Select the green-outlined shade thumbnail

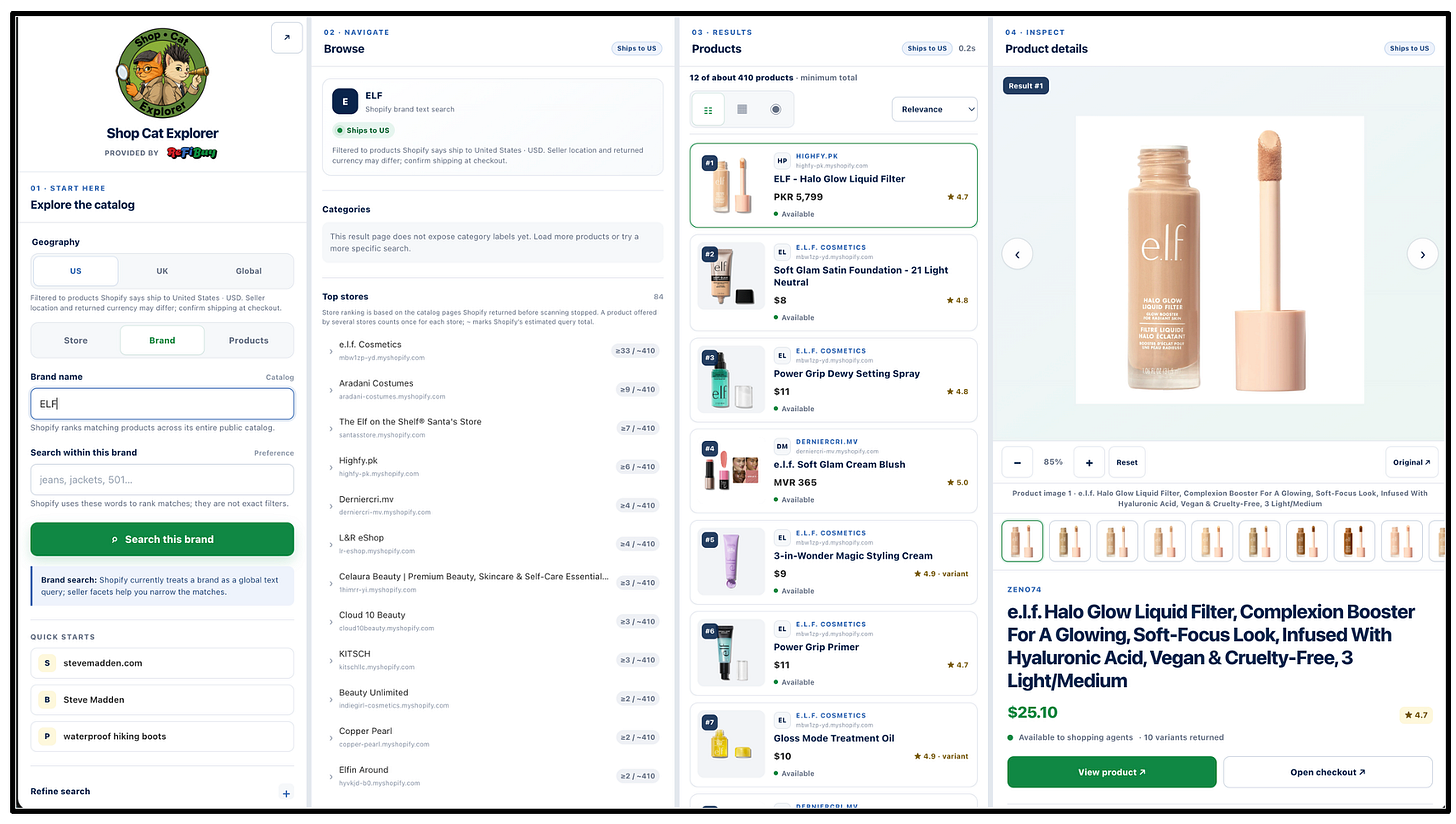coord(1022,541)
